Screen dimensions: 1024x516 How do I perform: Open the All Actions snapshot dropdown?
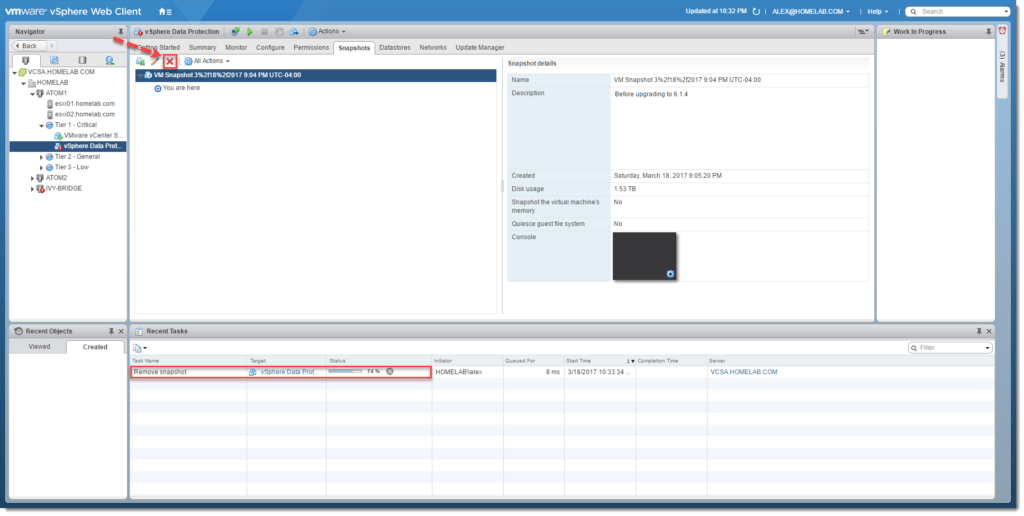[207, 61]
